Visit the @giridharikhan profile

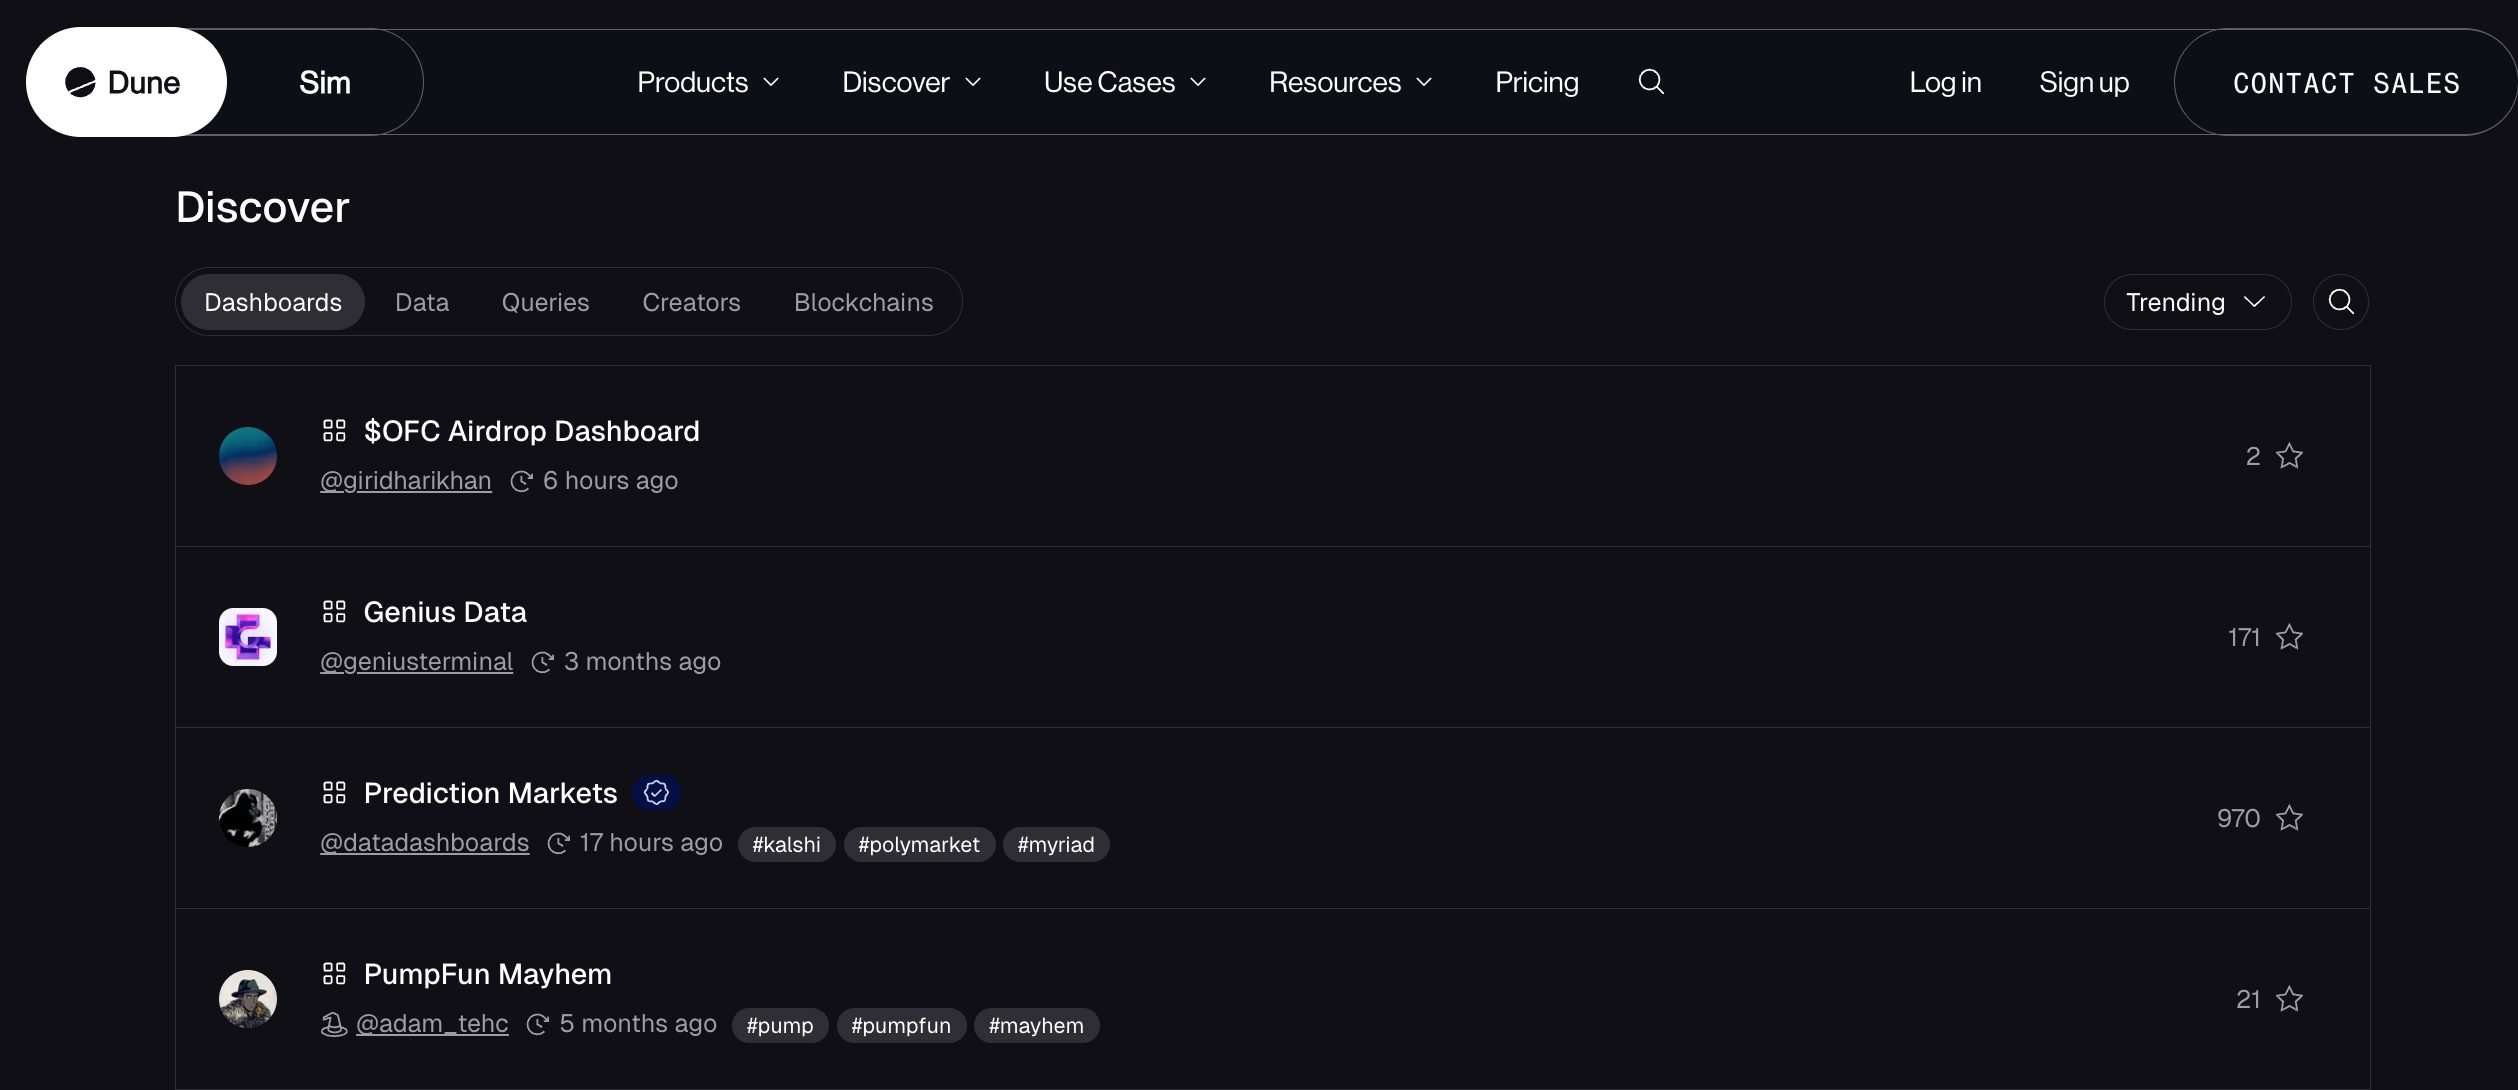[406, 481]
